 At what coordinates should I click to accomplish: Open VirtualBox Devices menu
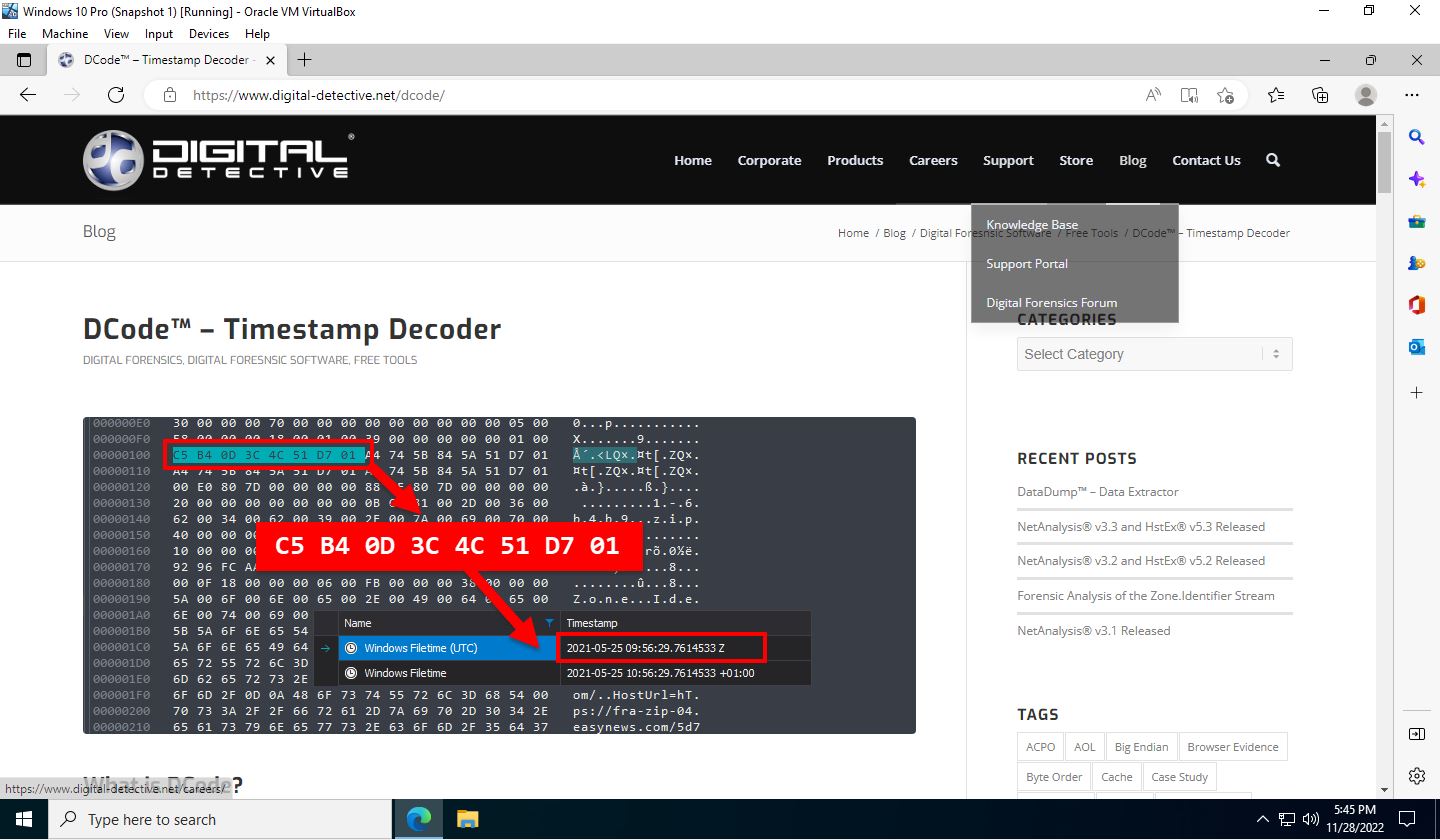click(x=209, y=33)
